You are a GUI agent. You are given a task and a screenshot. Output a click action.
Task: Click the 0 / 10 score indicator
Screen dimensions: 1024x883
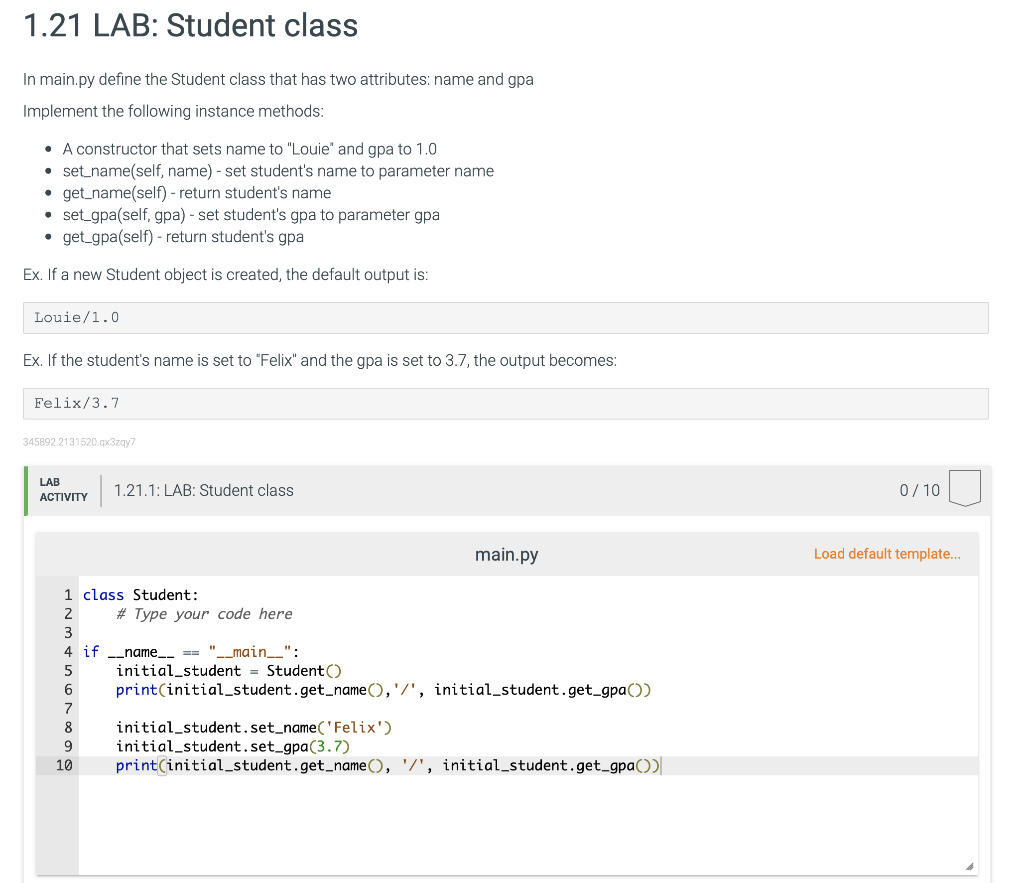click(919, 490)
